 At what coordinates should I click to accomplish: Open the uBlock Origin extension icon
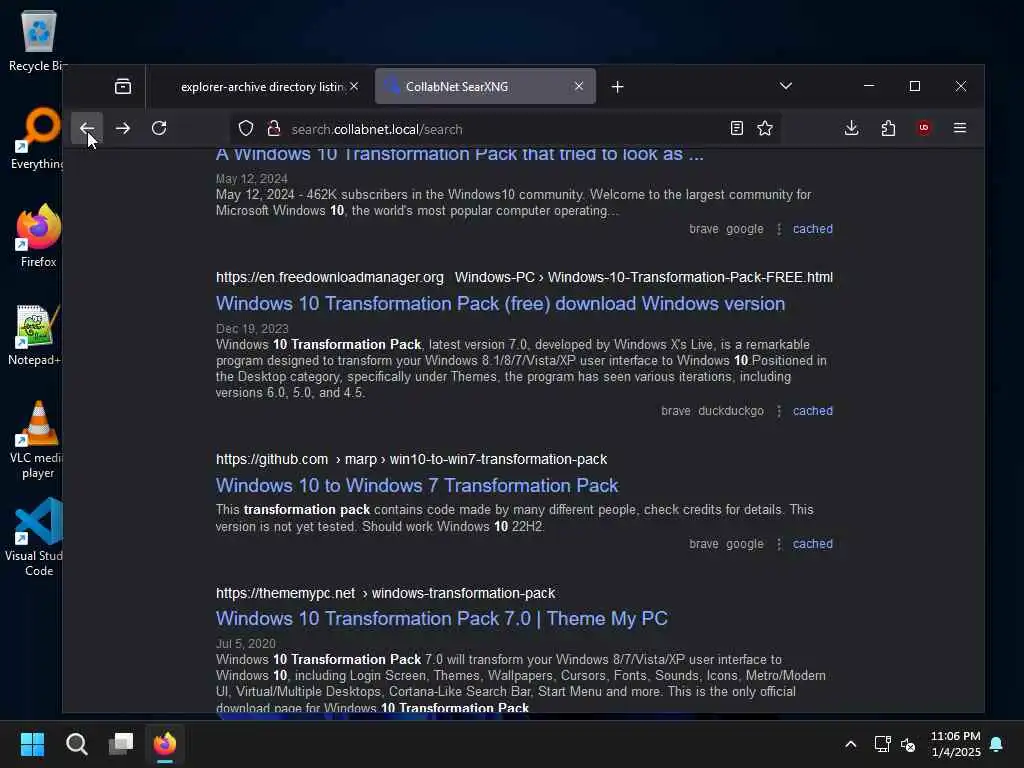[x=924, y=128]
